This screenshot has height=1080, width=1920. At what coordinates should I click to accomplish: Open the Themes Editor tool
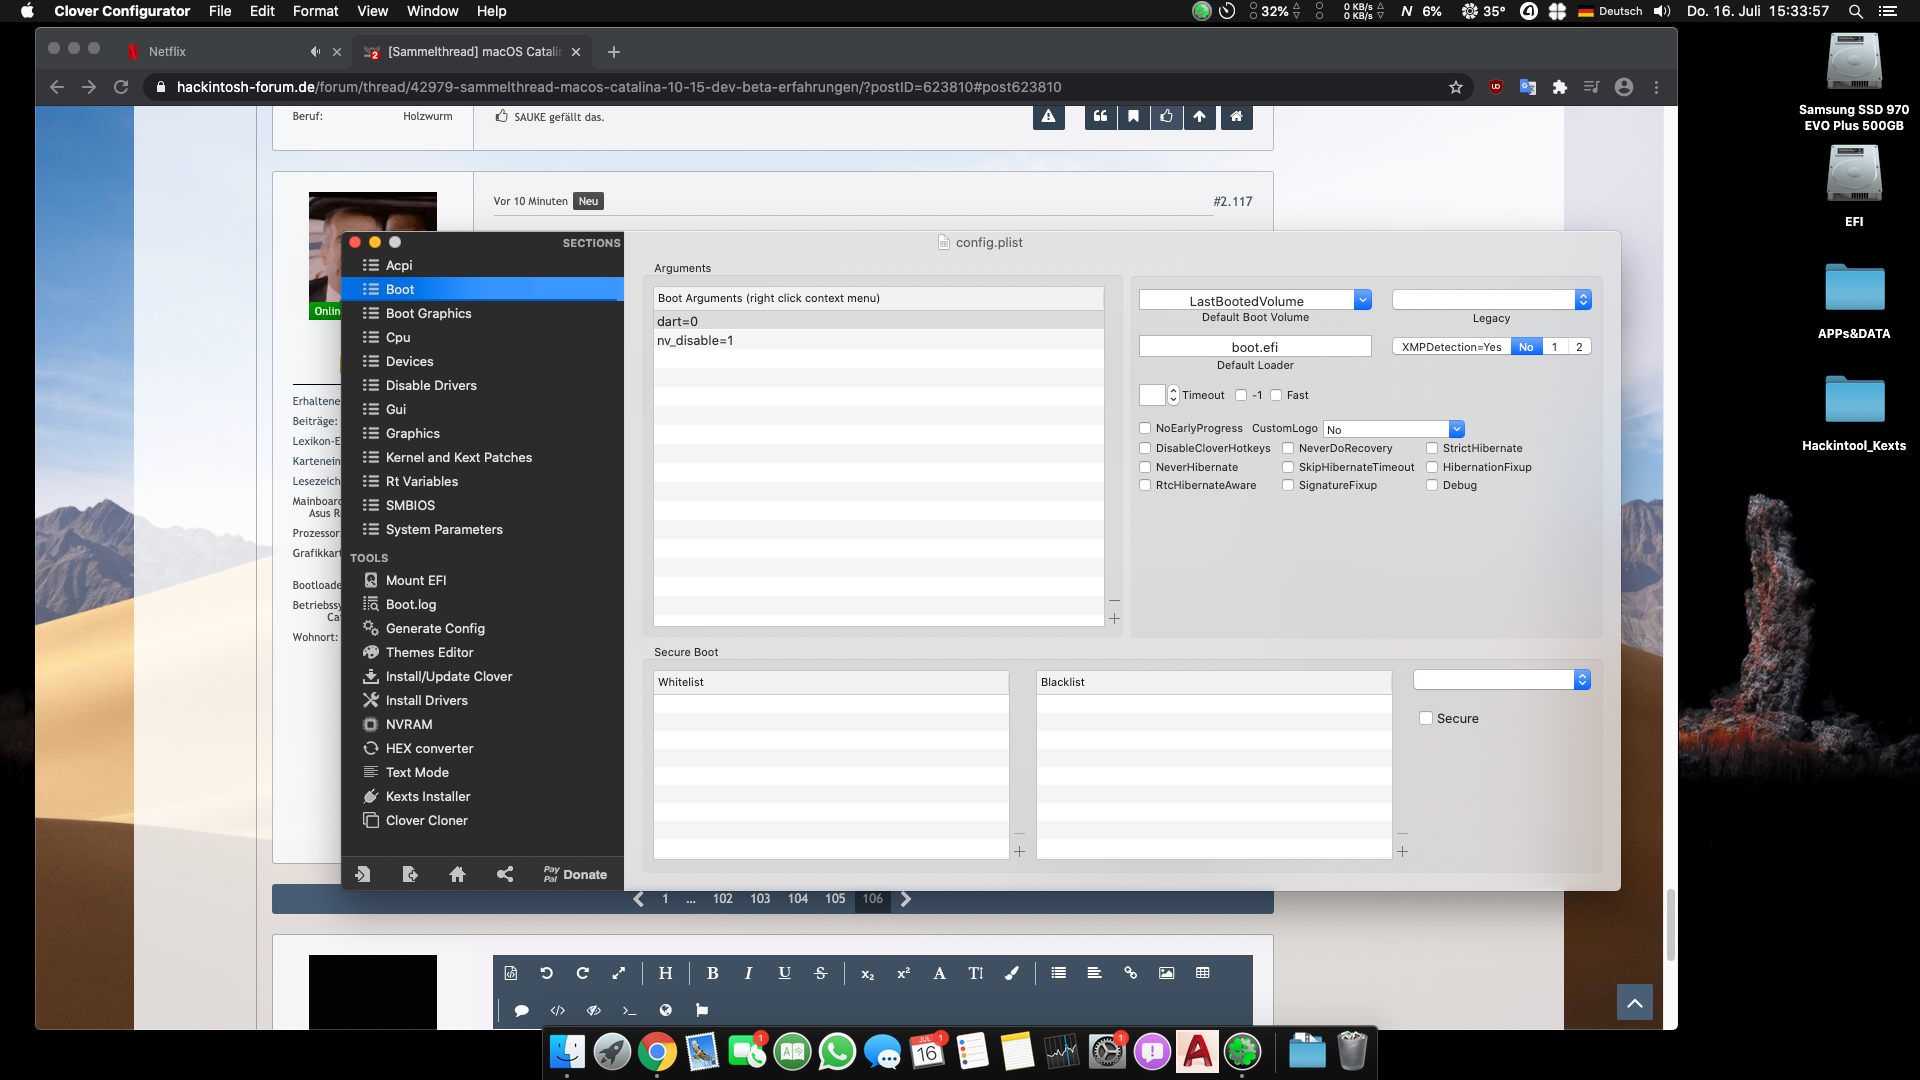tap(429, 652)
